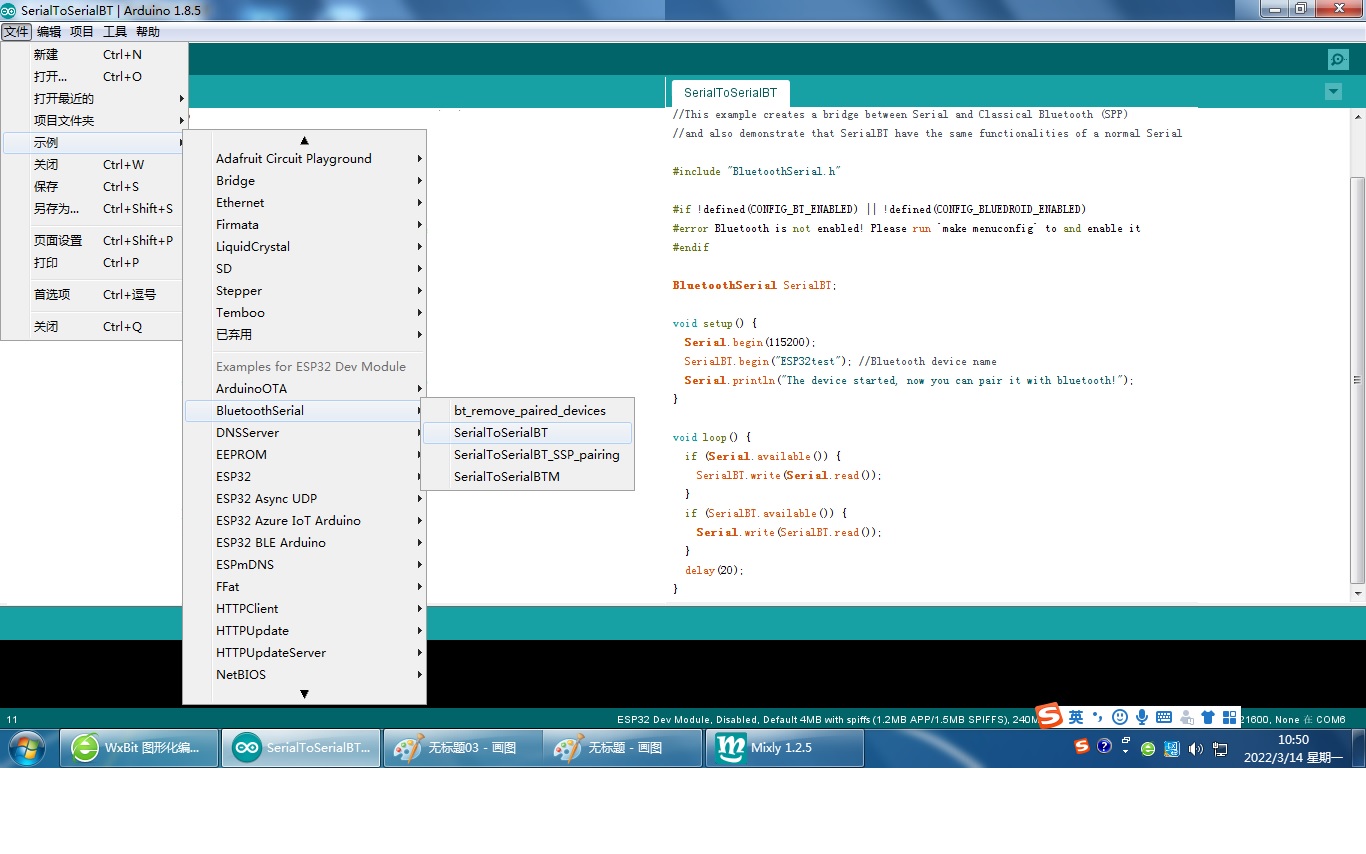Open ESP32 BLE Arduino examples

click(305, 543)
